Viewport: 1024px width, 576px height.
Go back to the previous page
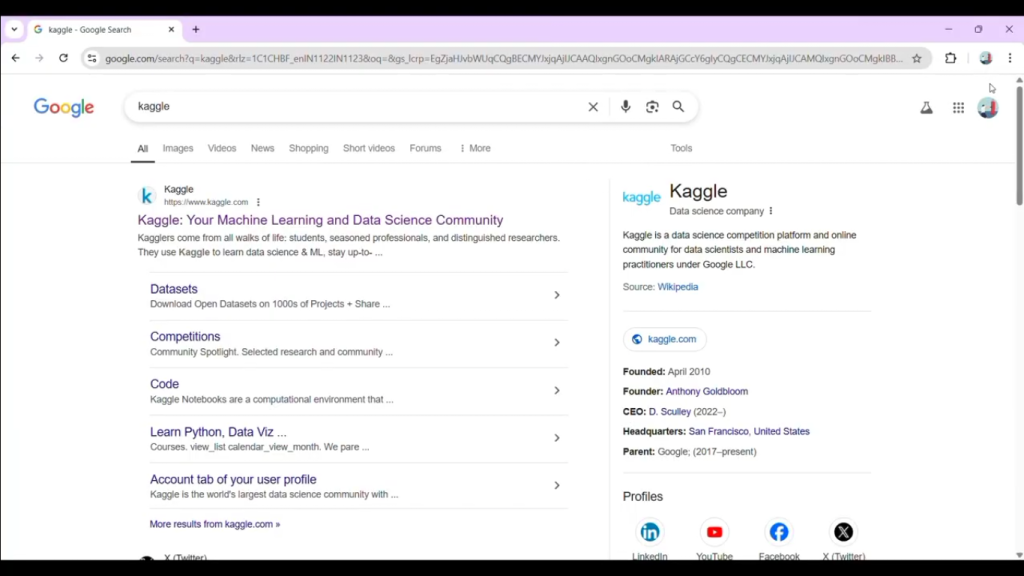coord(16,58)
